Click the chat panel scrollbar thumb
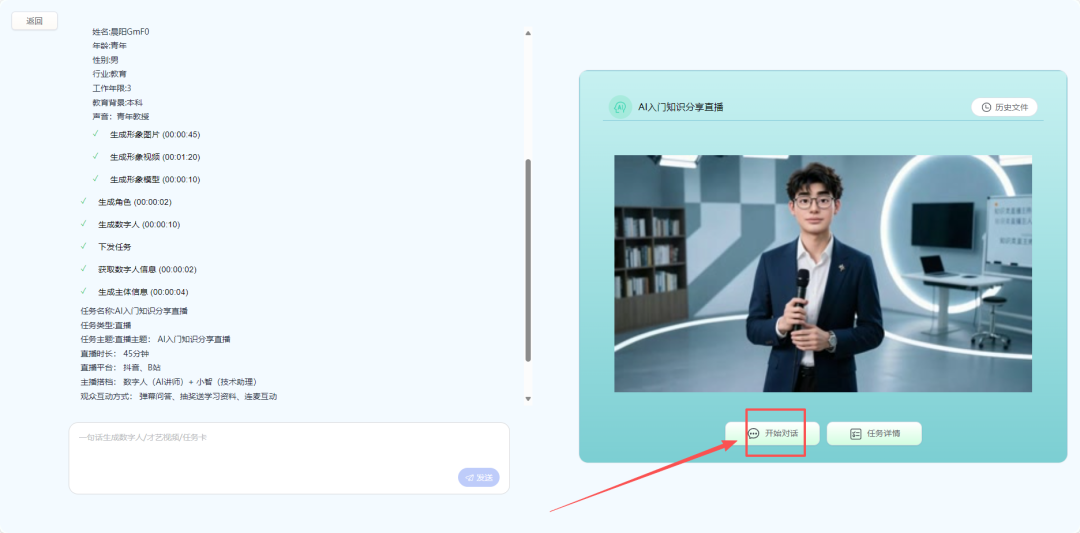Screen dimensions: 1080x533 pos(528,260)
